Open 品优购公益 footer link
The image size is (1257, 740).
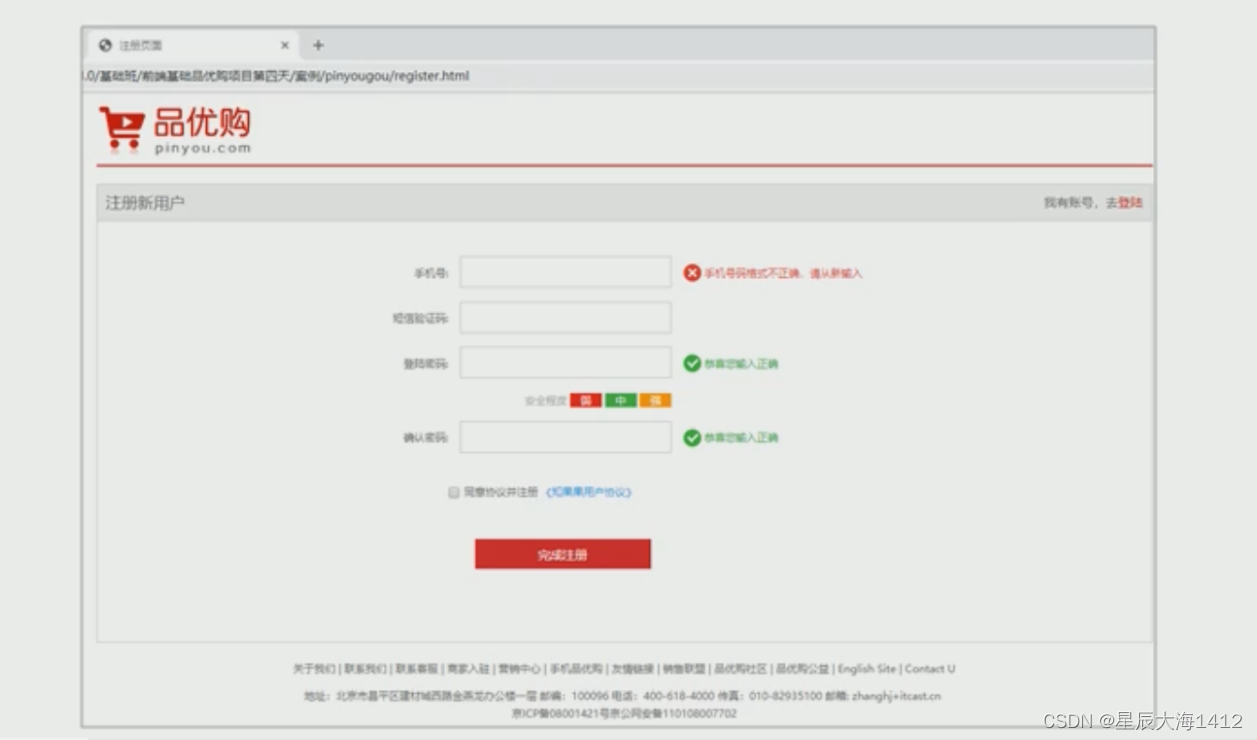point(803,669)
